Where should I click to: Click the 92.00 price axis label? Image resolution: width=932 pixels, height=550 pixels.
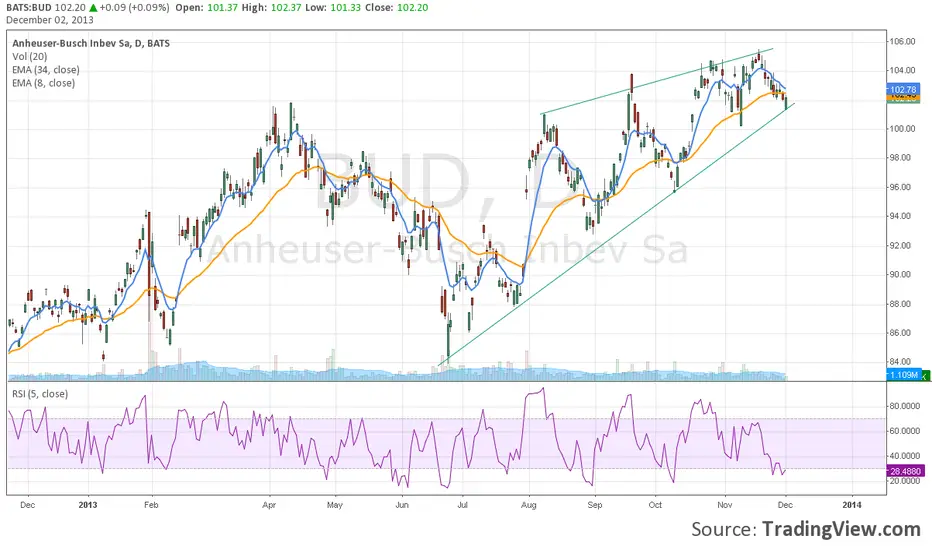pos(902,245)
